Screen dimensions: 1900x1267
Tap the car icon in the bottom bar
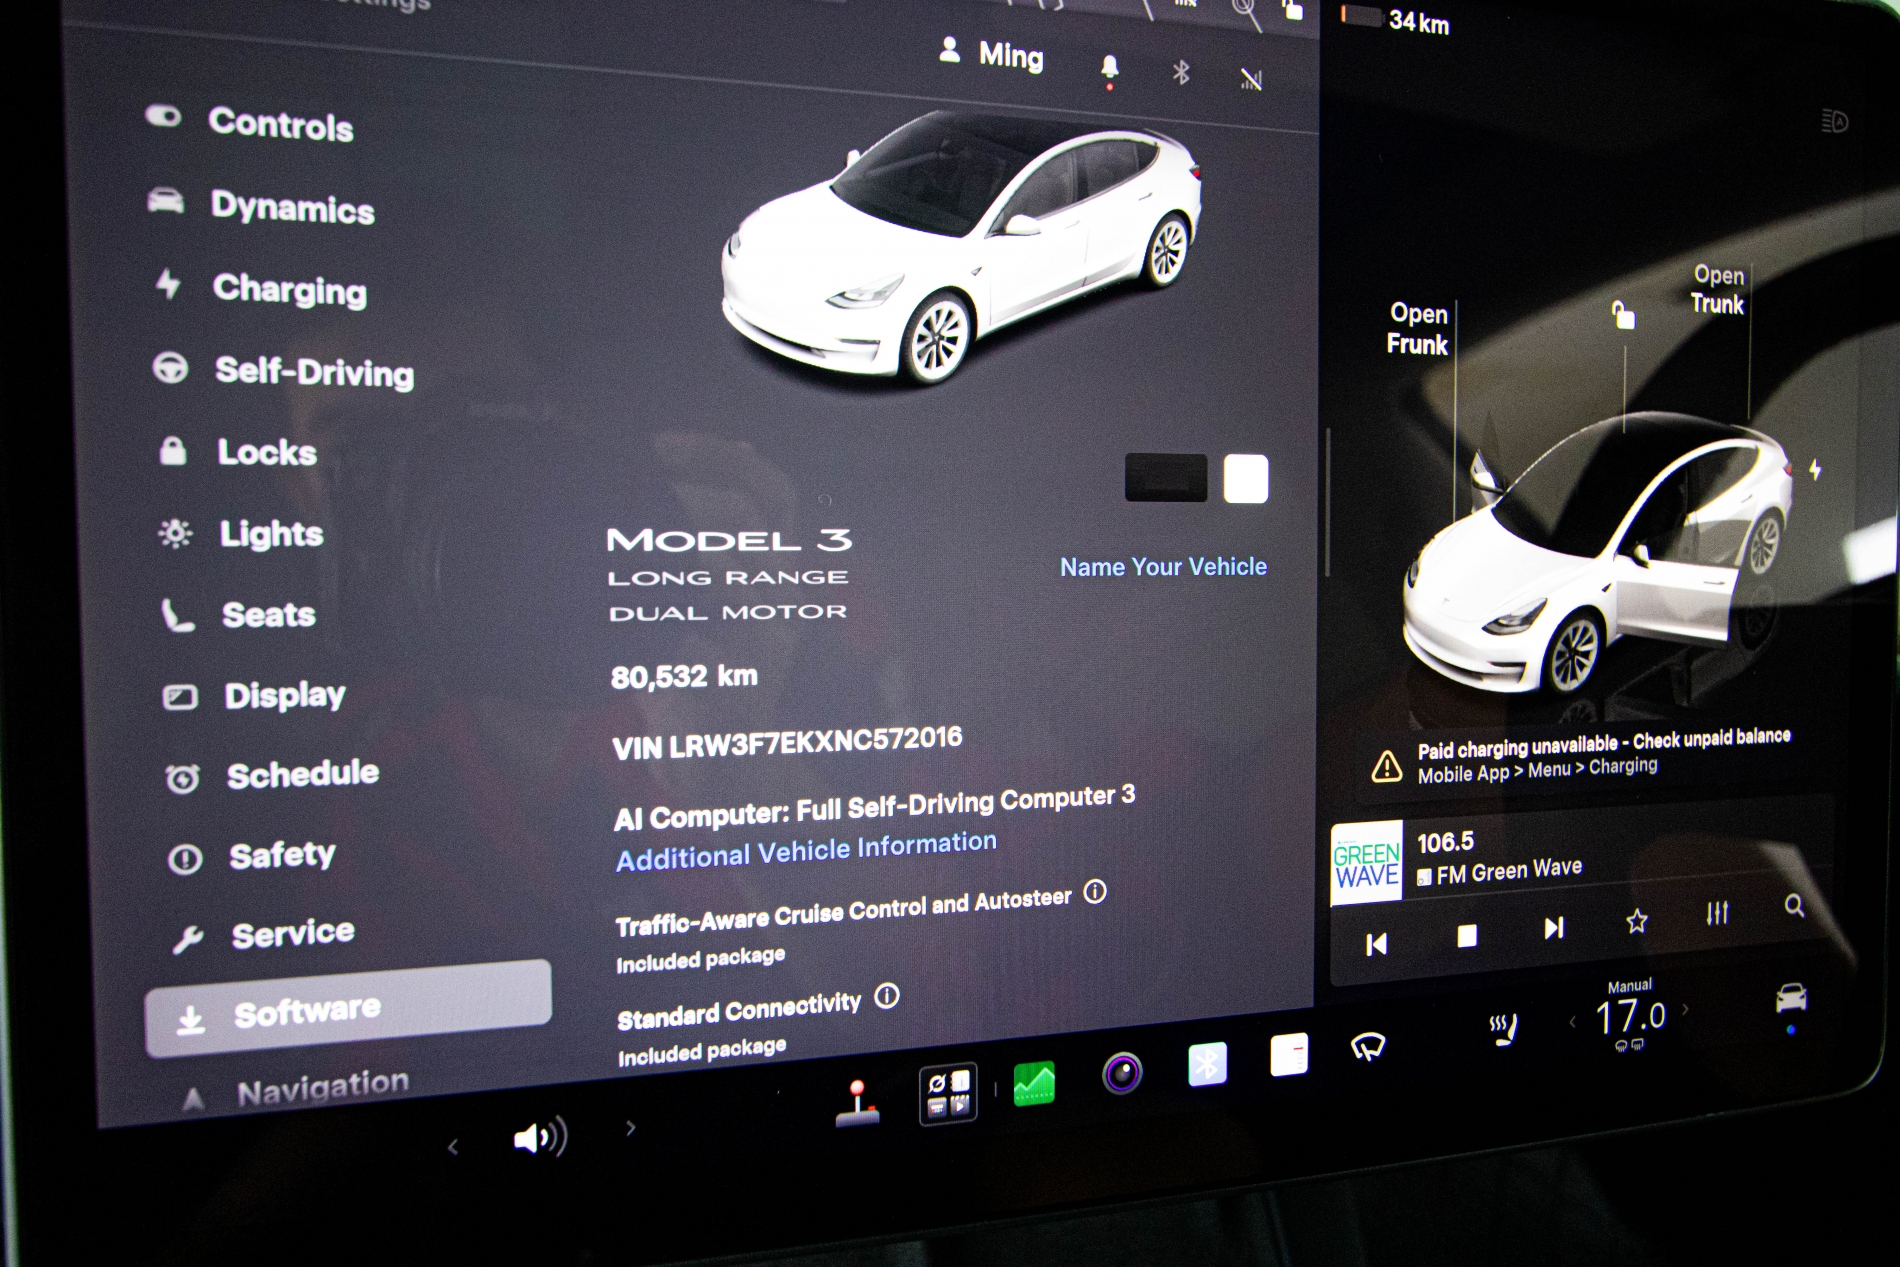[1791, 997]
